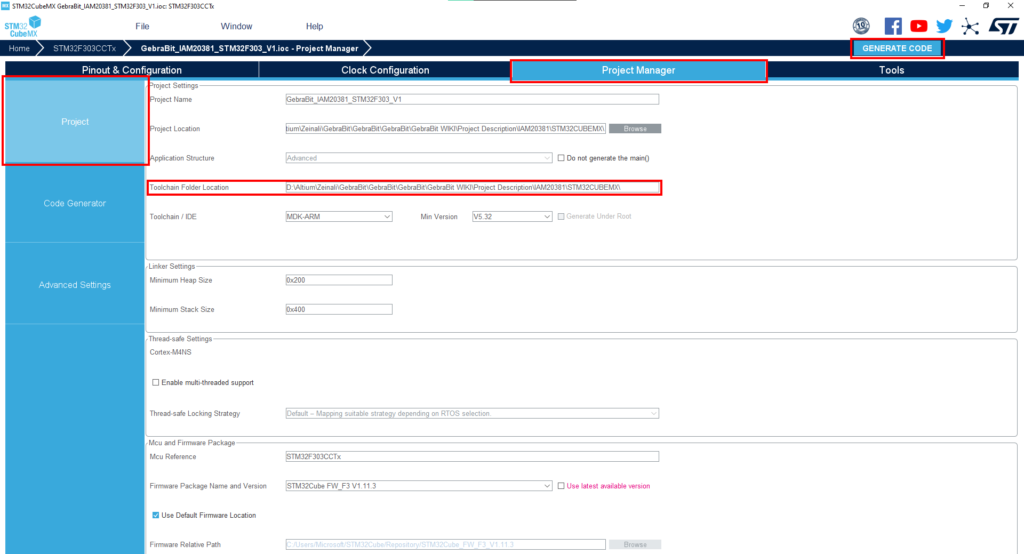Image resolution: width=1024 pixels, height=554 pixels.
Task: Expand Application Structure dropdown
Action: tap(419, 158)
